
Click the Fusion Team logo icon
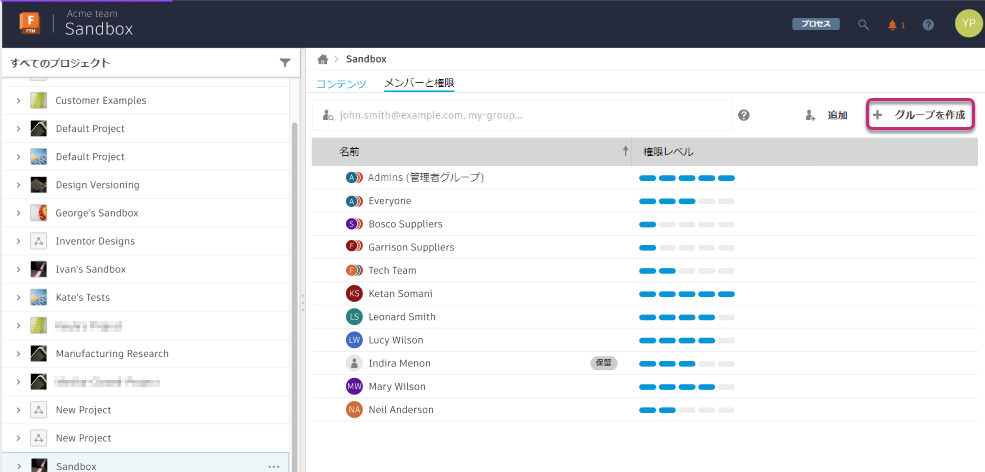coord(28,24)
